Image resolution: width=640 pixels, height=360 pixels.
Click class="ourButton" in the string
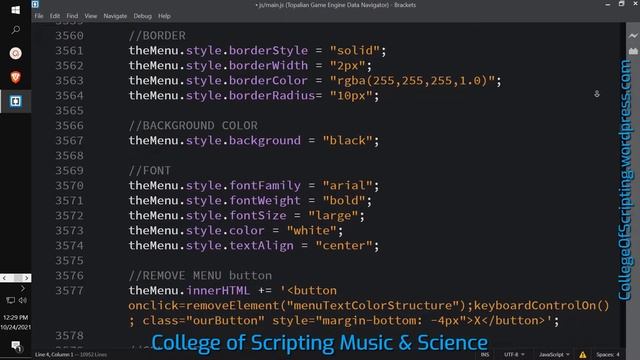(204, 320)
